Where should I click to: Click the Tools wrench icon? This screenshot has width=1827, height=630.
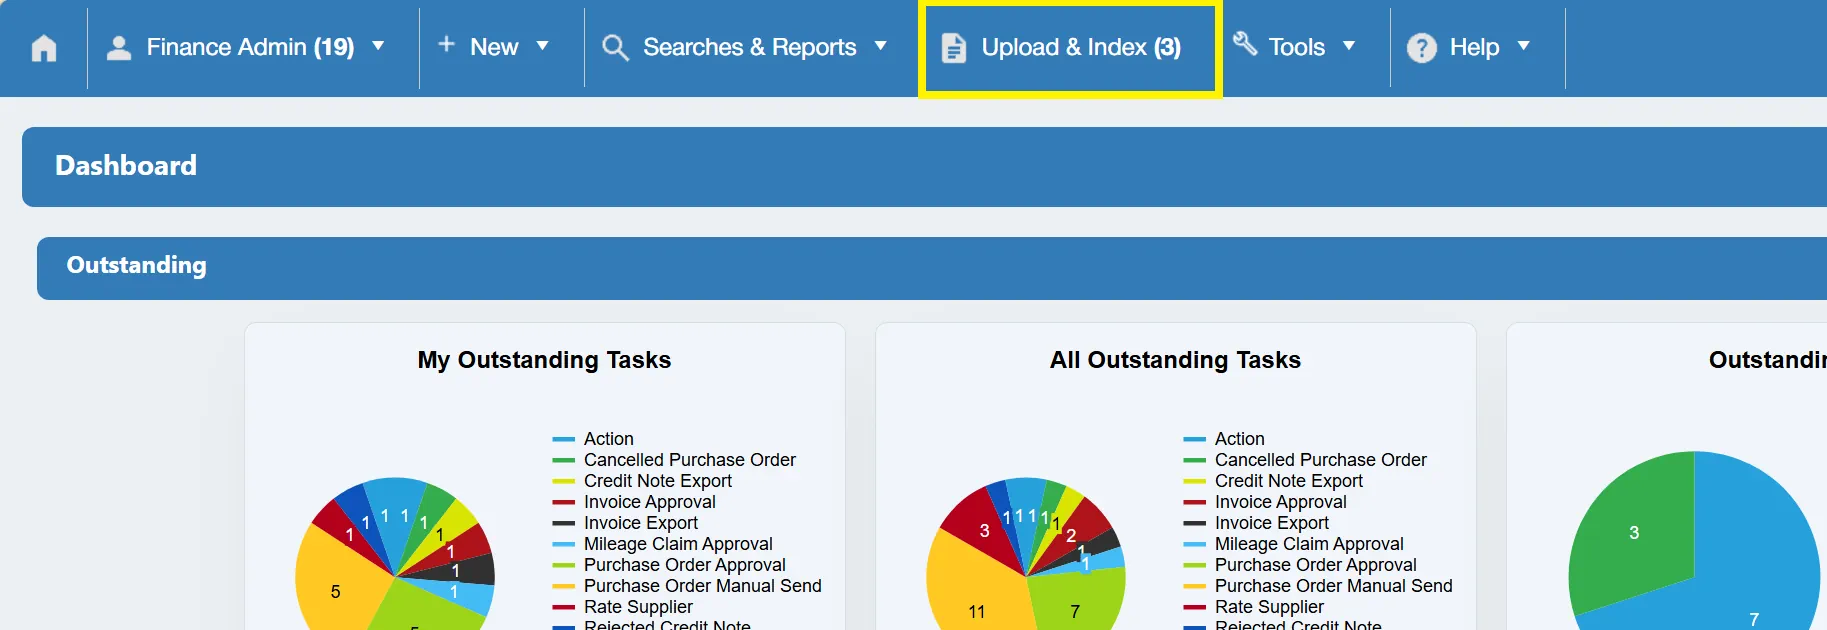click(1245, 43)
